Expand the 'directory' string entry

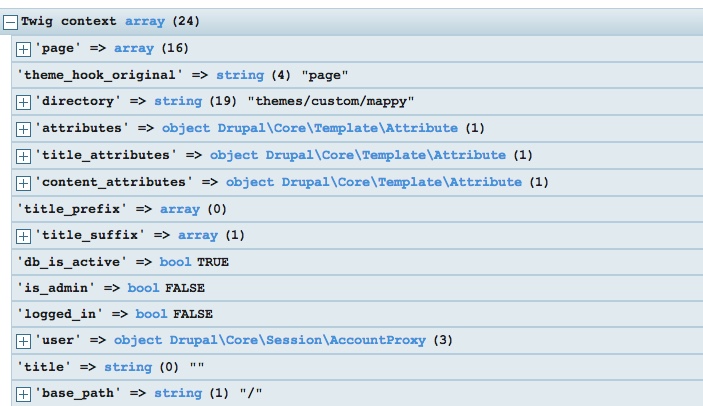[23, 102]
